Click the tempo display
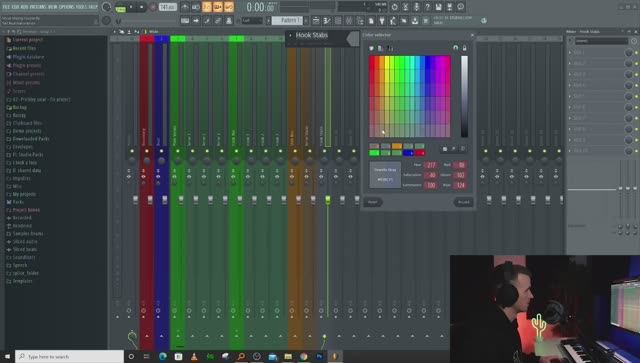Viewport: 640px width, 363px height. pos(168,7)
